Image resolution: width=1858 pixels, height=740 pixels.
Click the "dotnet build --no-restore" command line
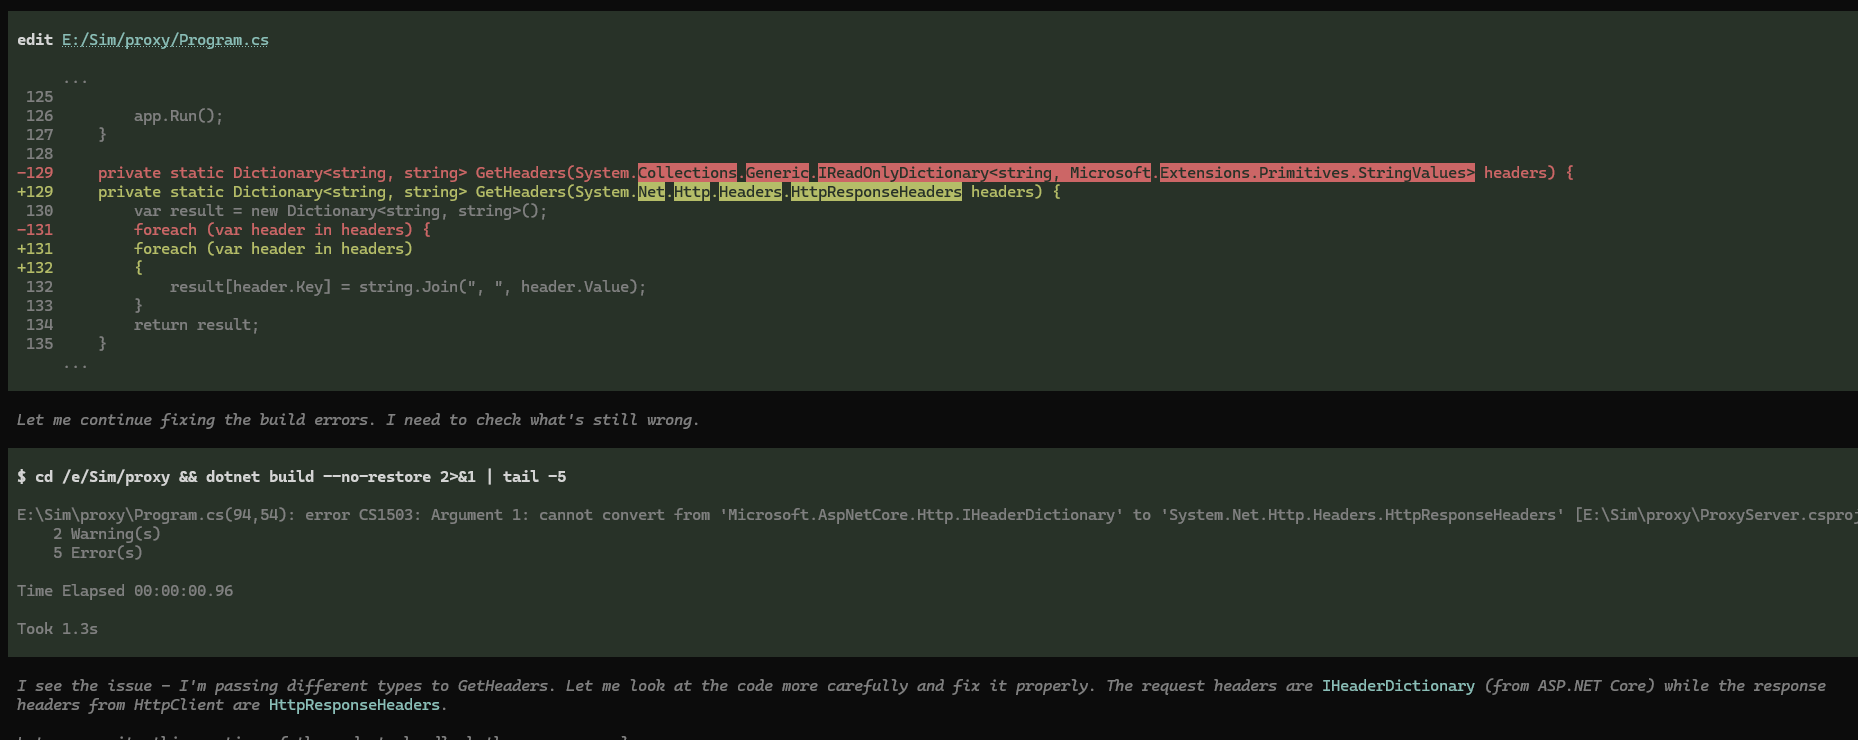[292, 477]
